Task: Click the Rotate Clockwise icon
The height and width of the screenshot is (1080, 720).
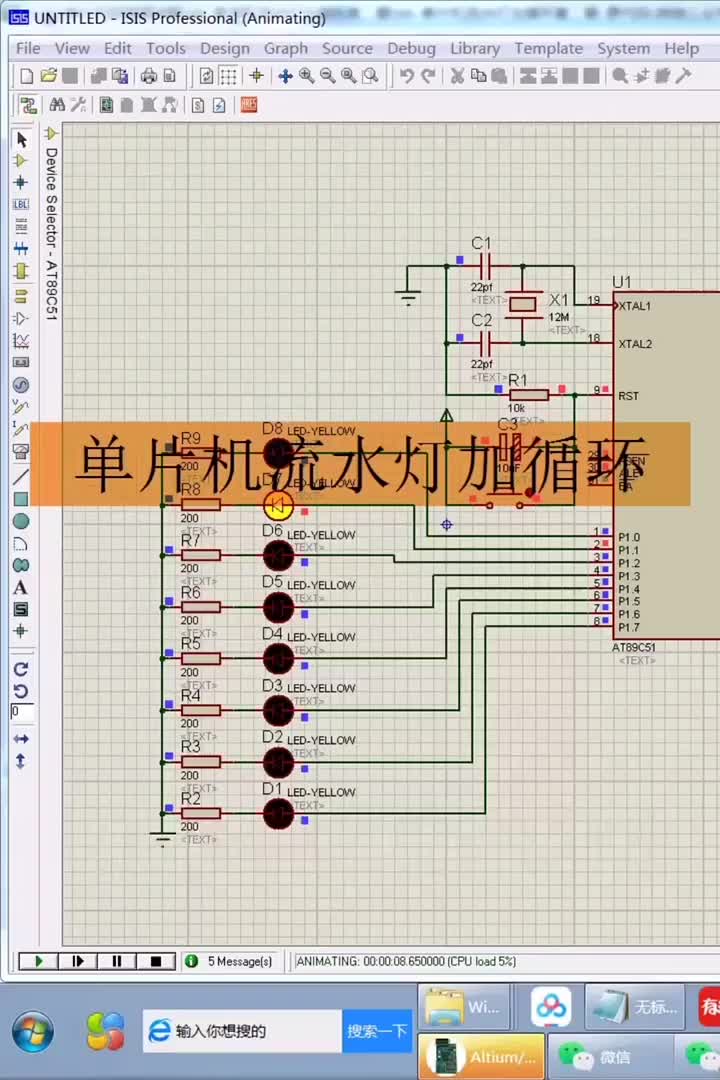Action: tap(21, 669)
